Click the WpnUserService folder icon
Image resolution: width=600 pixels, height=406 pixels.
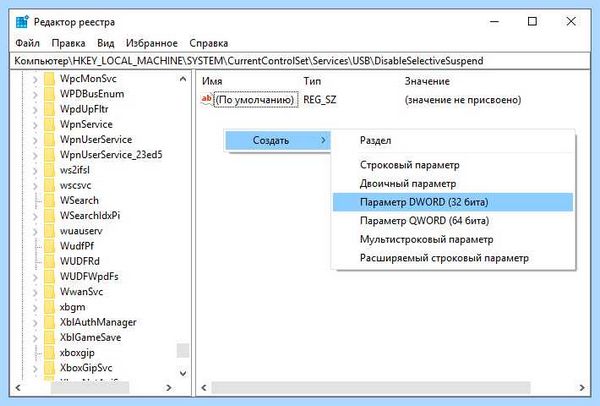pyautogui.click(x=49, y=140)
